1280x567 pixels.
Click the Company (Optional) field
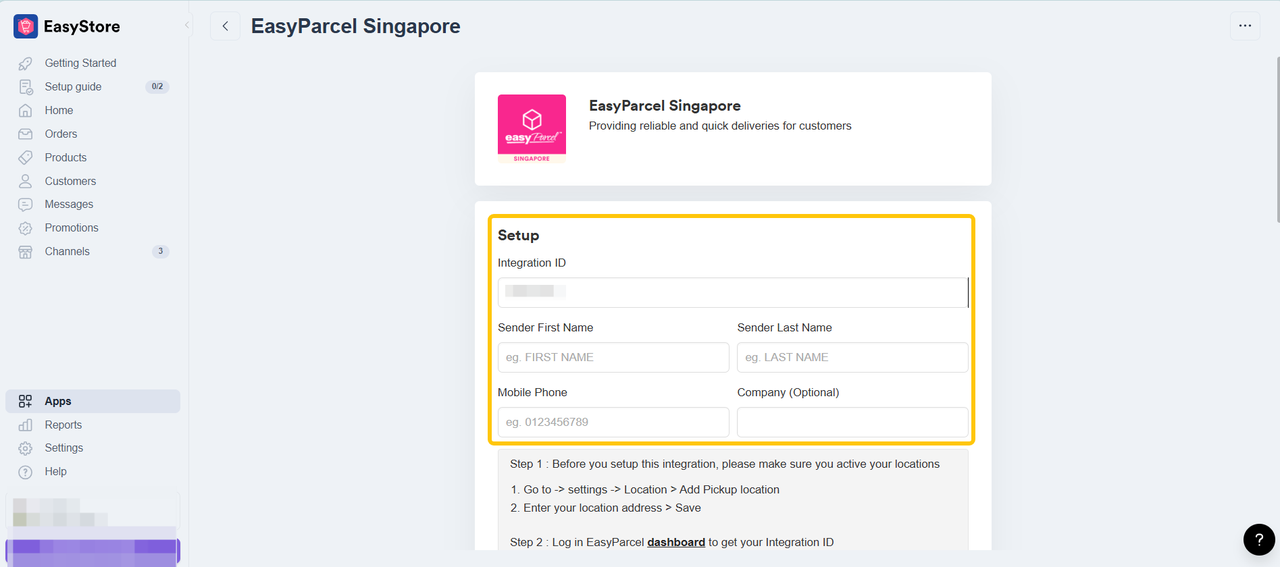click(853, 422)
